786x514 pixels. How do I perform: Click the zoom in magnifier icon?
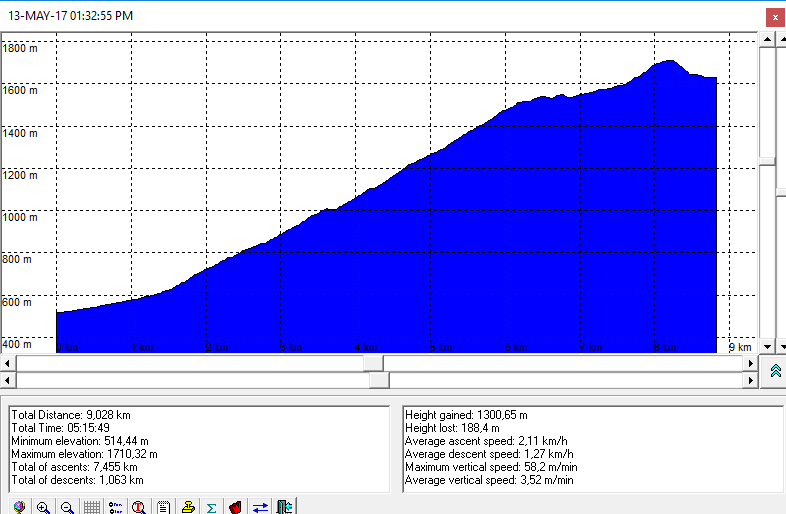[43, 506]
